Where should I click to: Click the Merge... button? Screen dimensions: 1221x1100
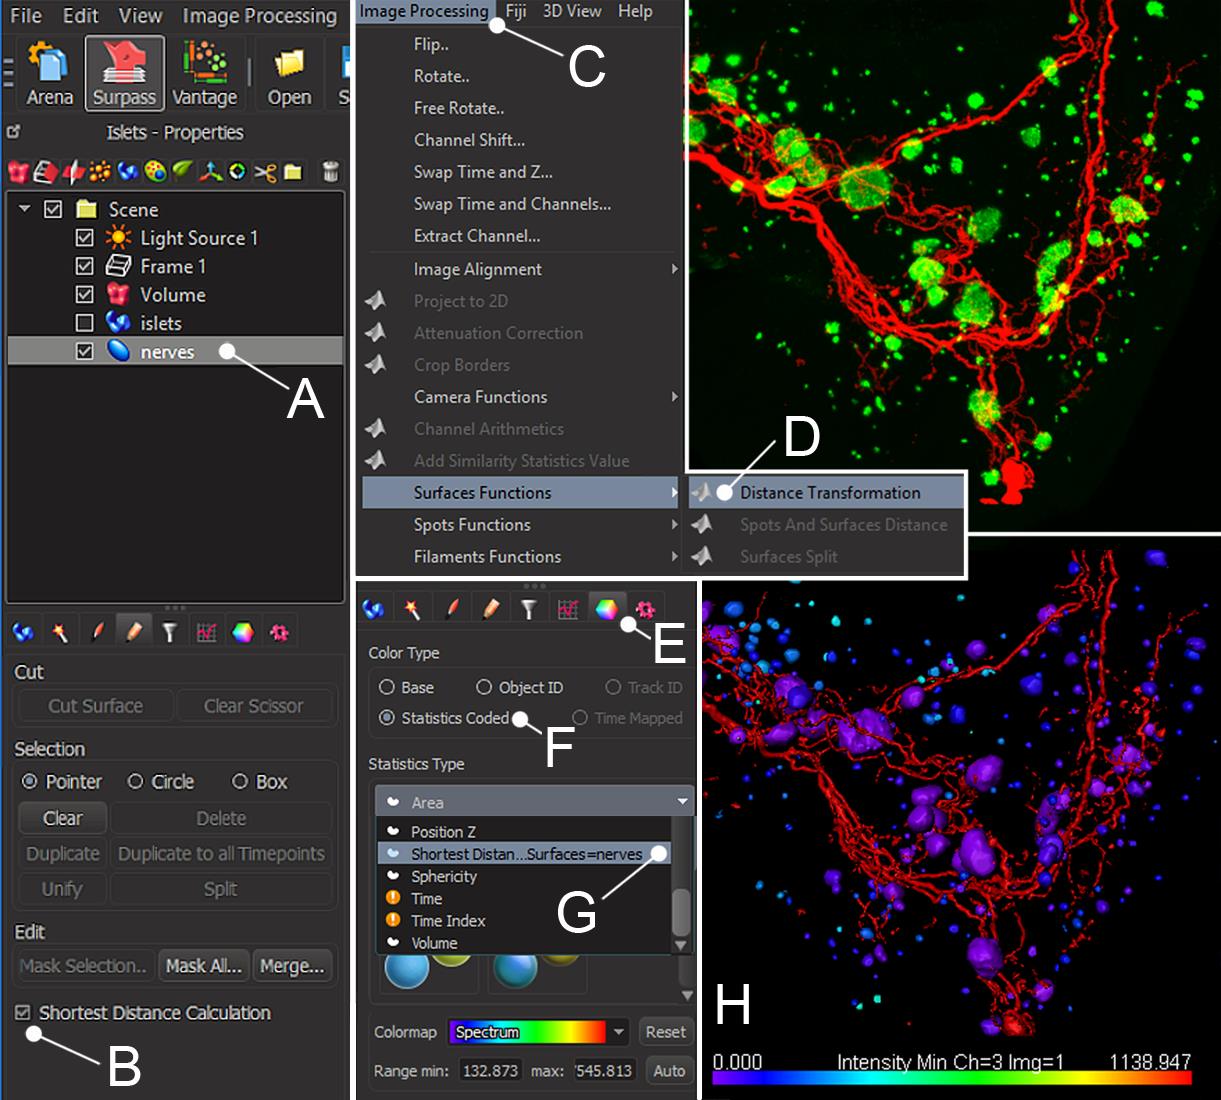(292, 966)
